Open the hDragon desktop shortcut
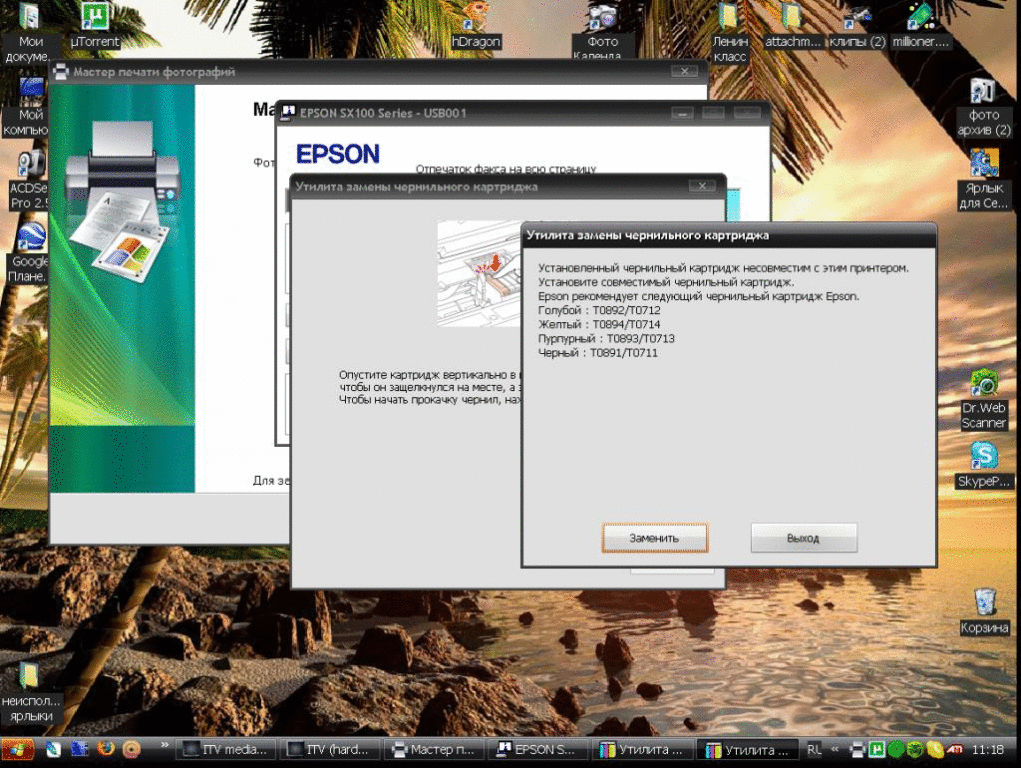1021x768 pixels. [476, 26]
